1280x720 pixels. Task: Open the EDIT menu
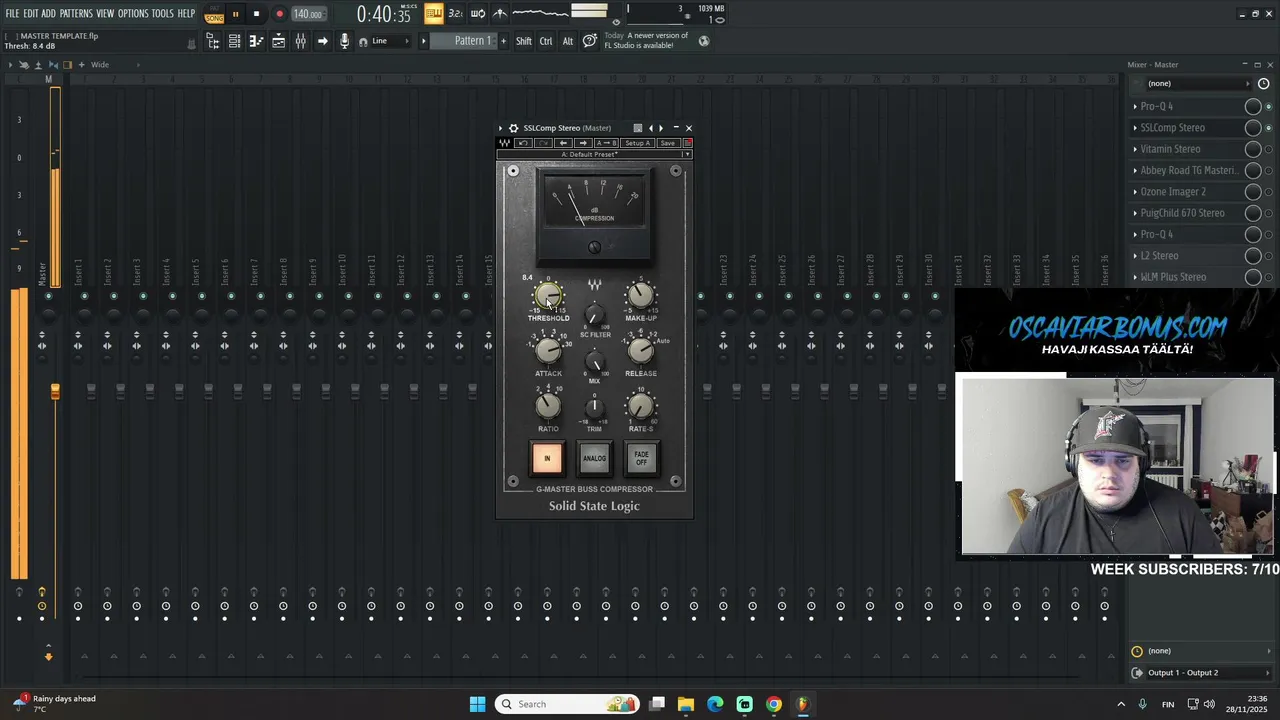31,14
